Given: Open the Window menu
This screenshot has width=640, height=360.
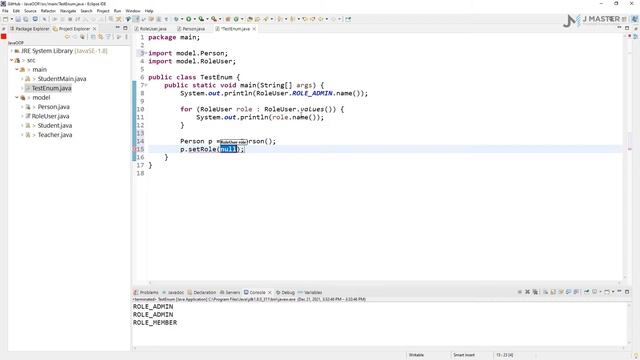Looking at the screenshot, I should coord(133,11).
